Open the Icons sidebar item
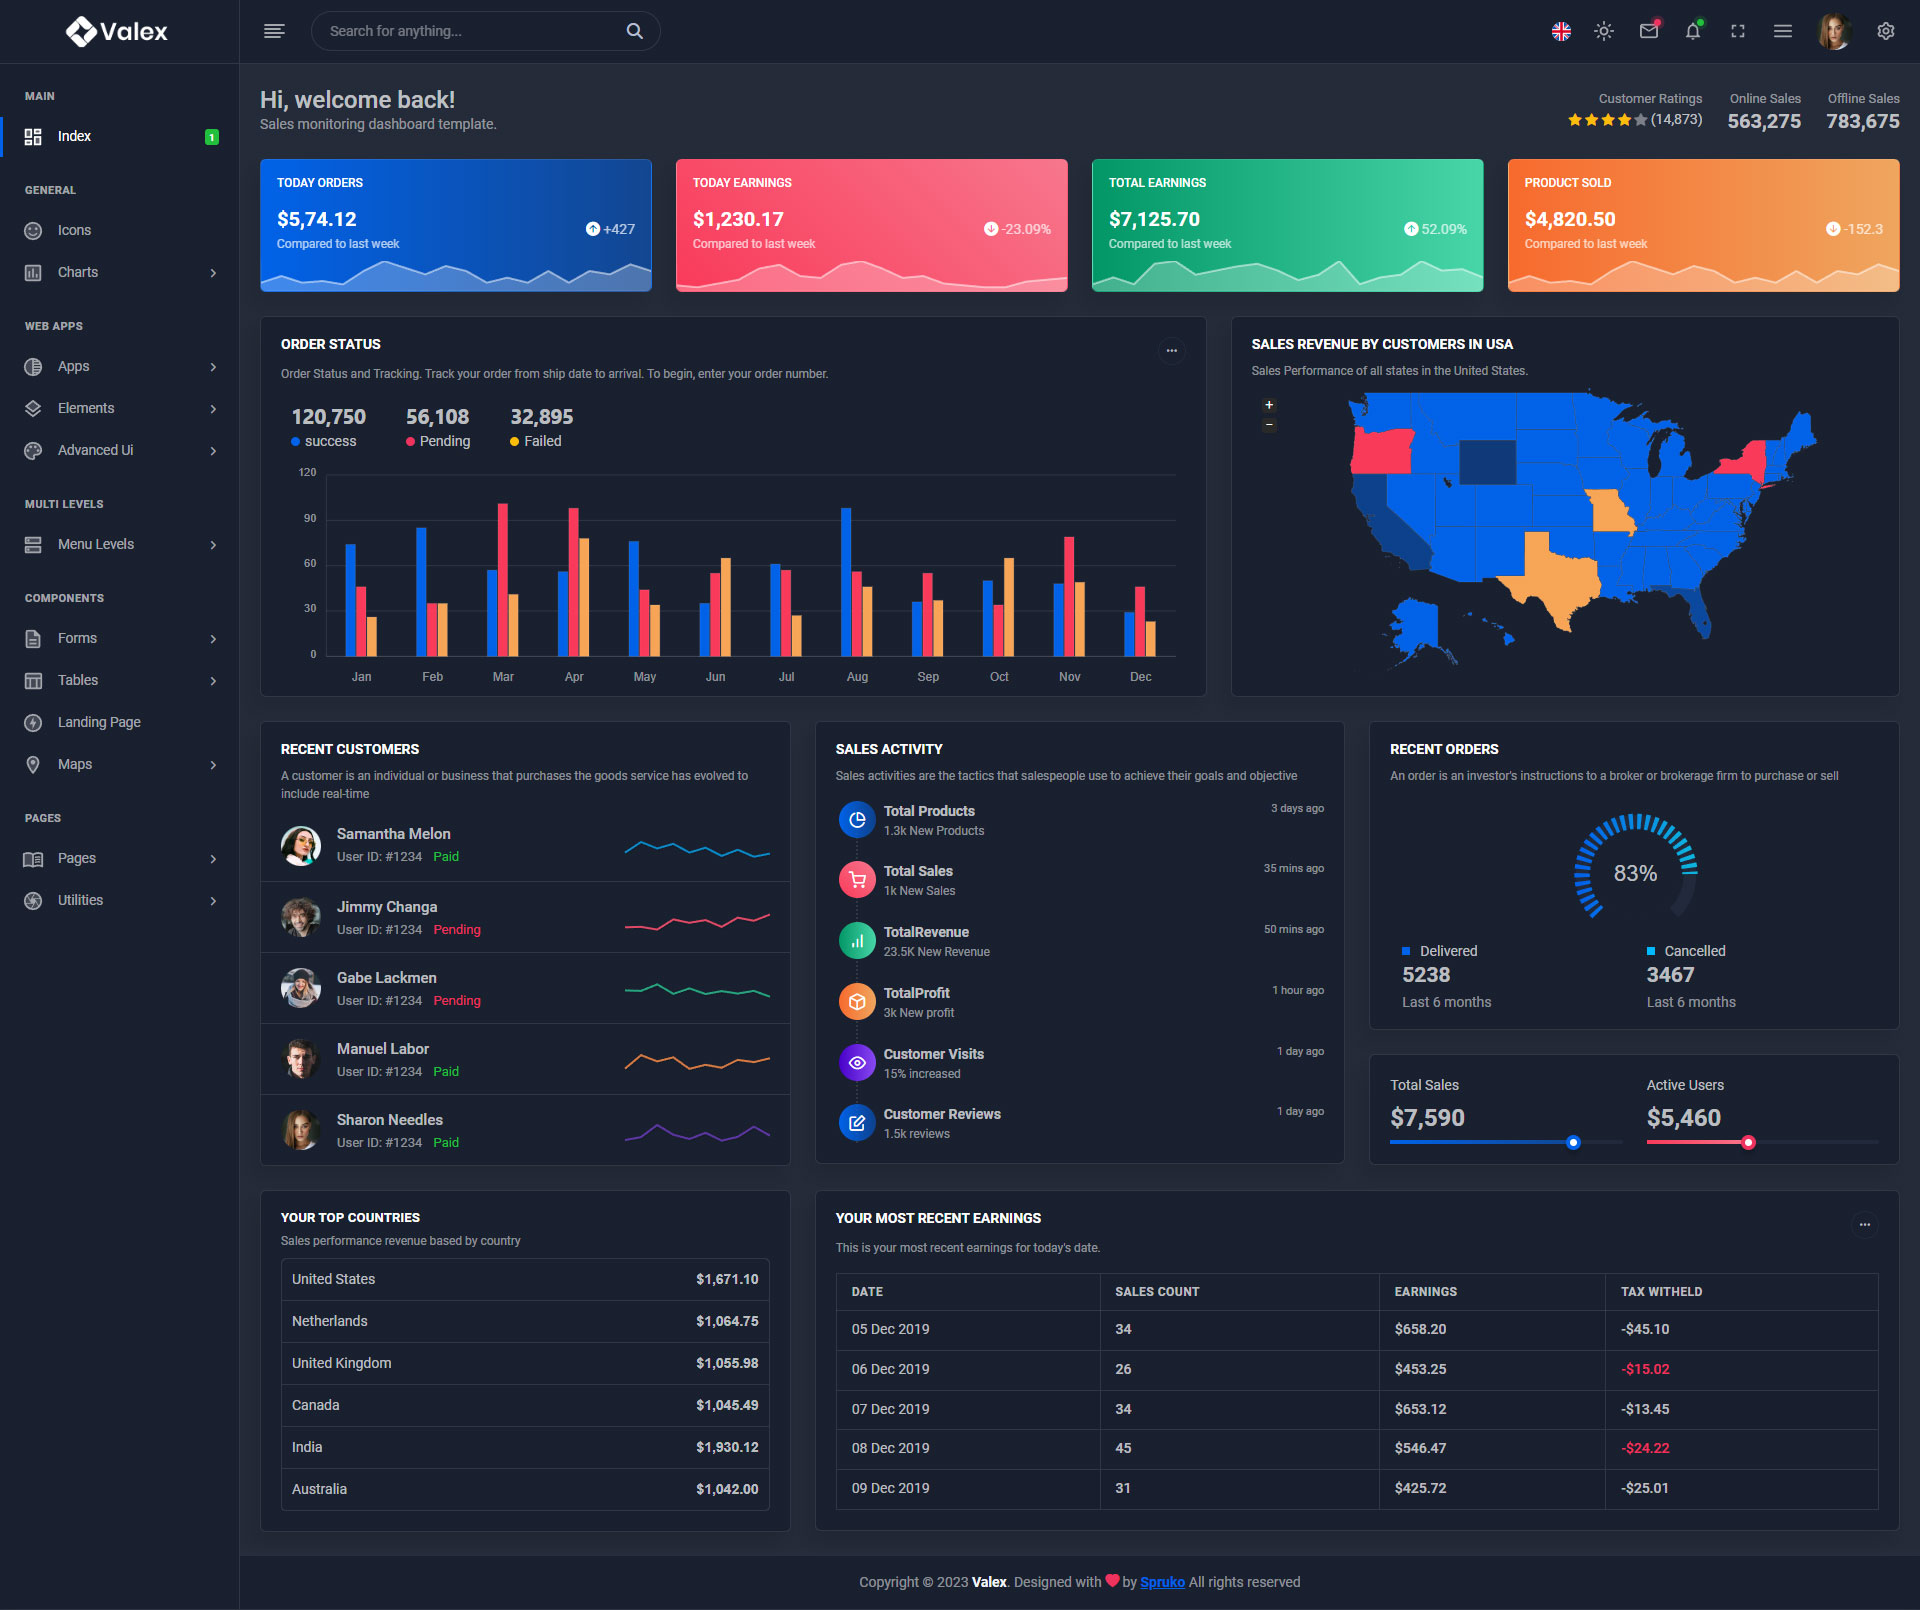The image size is (1920, 1610). point(74,230)
